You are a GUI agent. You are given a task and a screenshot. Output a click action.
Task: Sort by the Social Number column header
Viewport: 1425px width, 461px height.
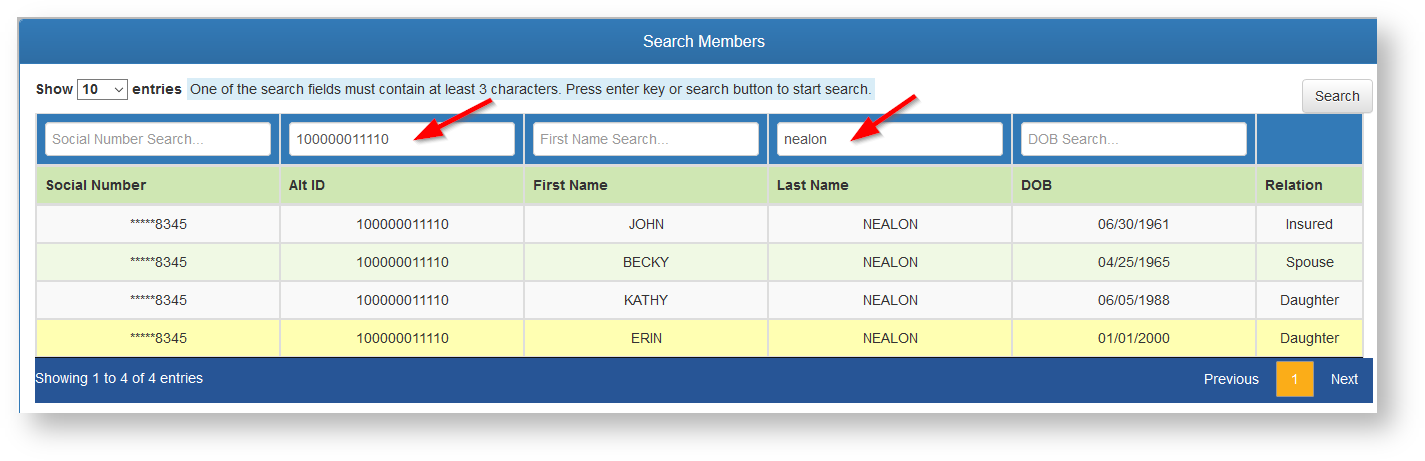[x=158, y=185]
